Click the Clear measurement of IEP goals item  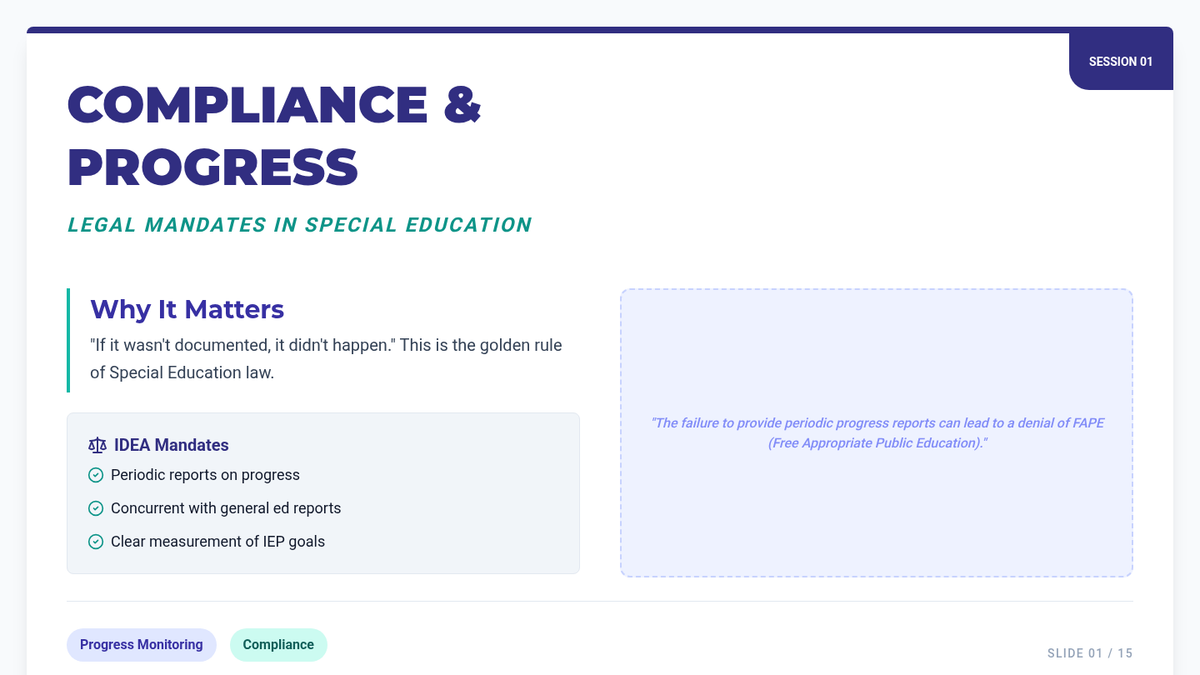pyautogui.click(x=218, y=541)
